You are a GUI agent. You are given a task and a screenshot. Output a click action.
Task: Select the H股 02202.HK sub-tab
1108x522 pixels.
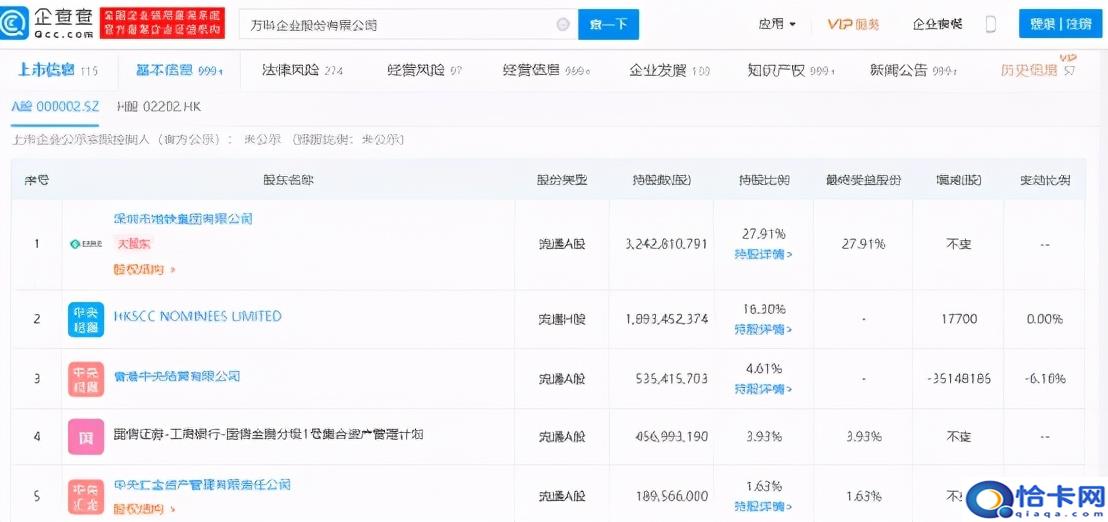click(158, 106)
